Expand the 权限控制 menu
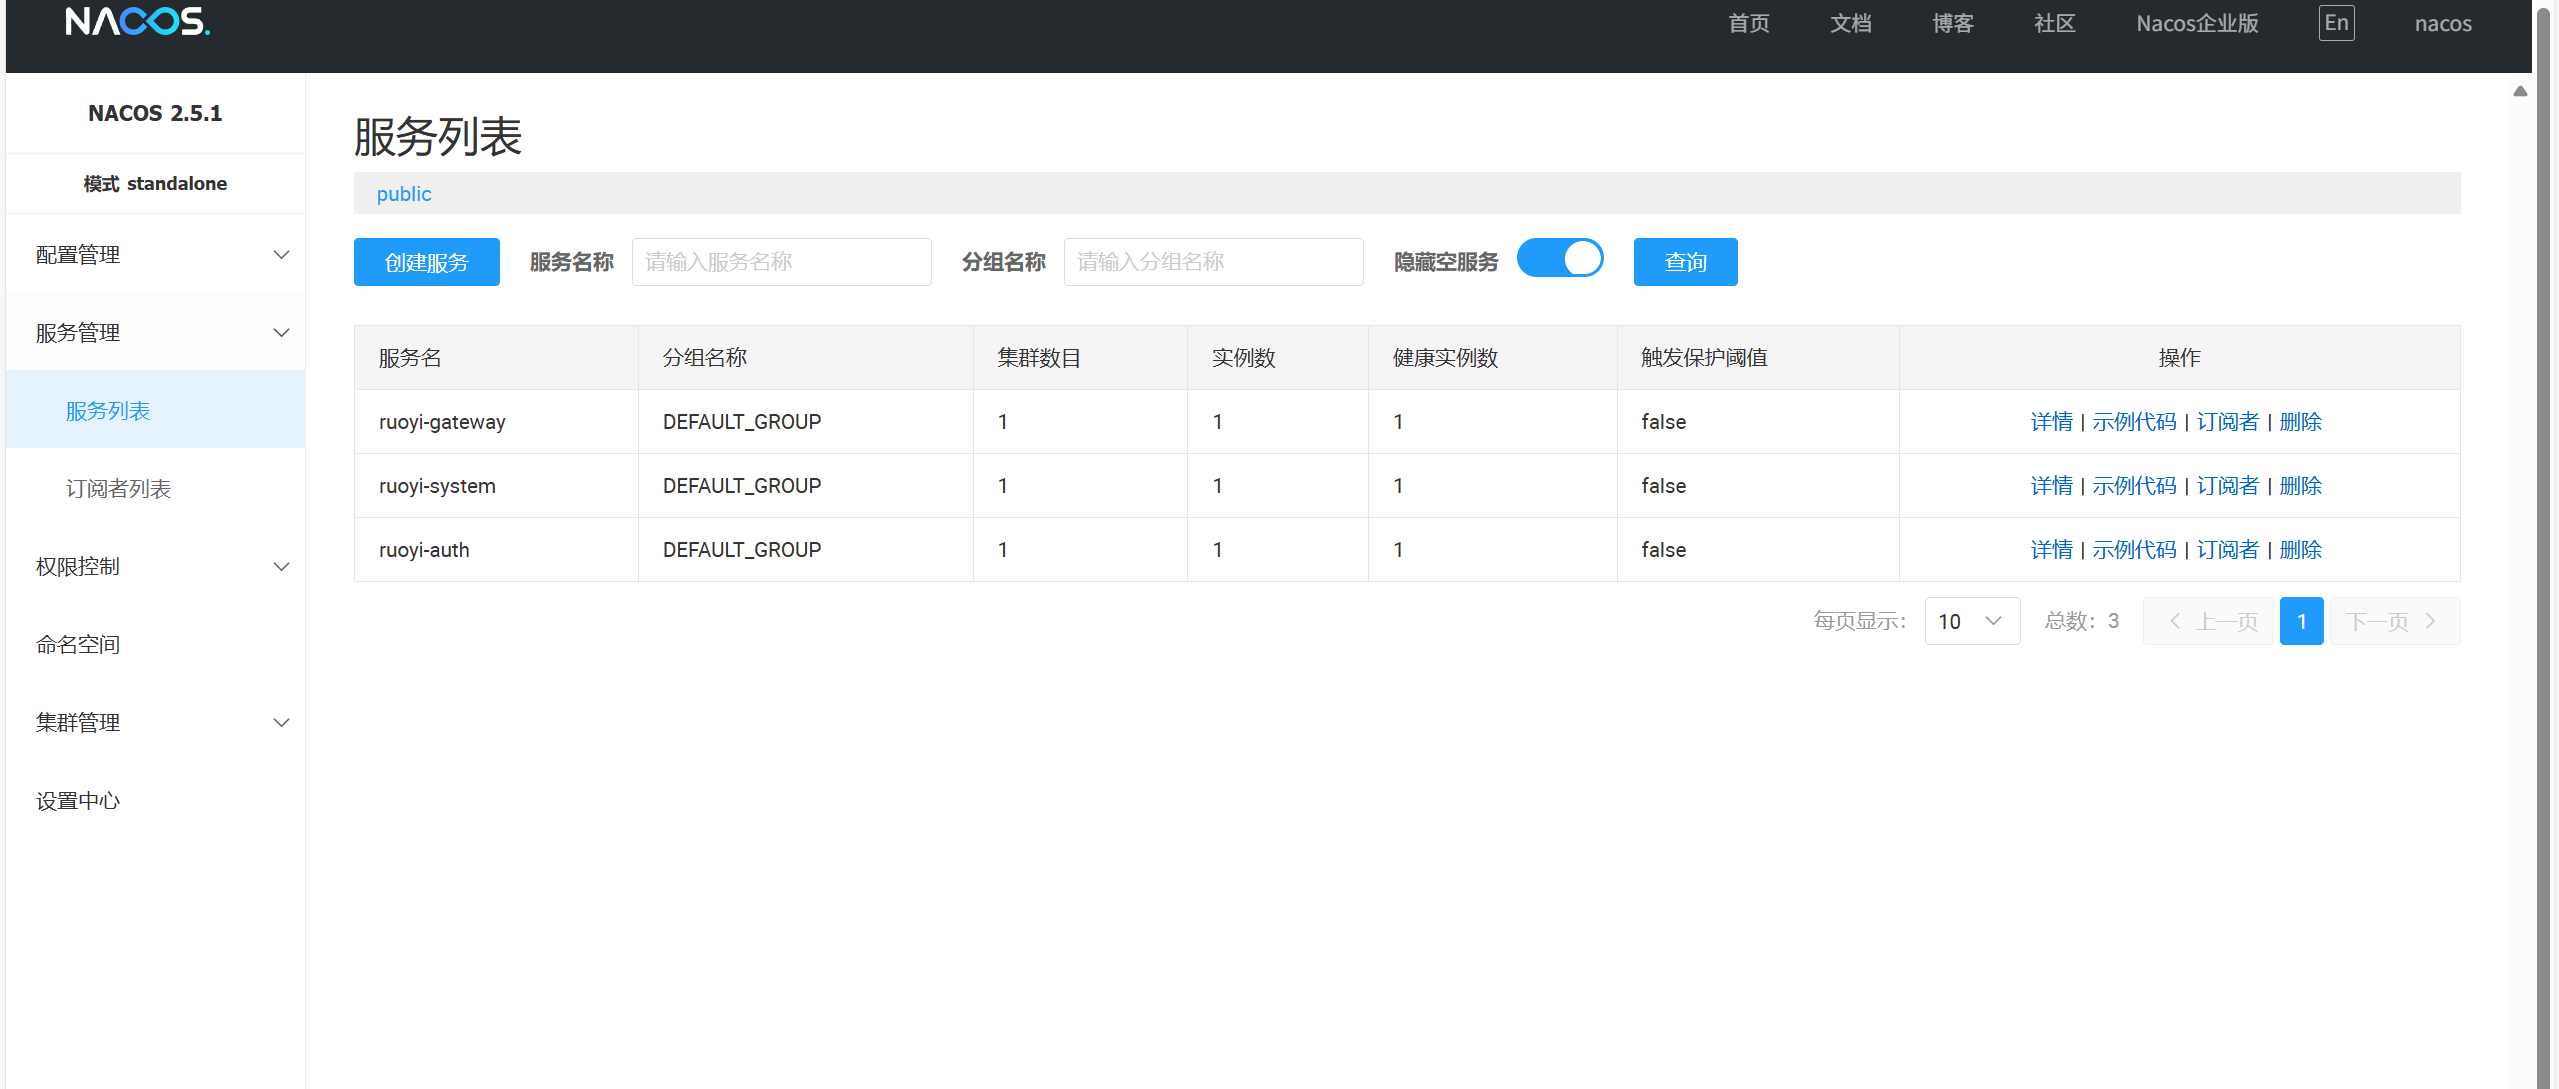 [156, 567]
